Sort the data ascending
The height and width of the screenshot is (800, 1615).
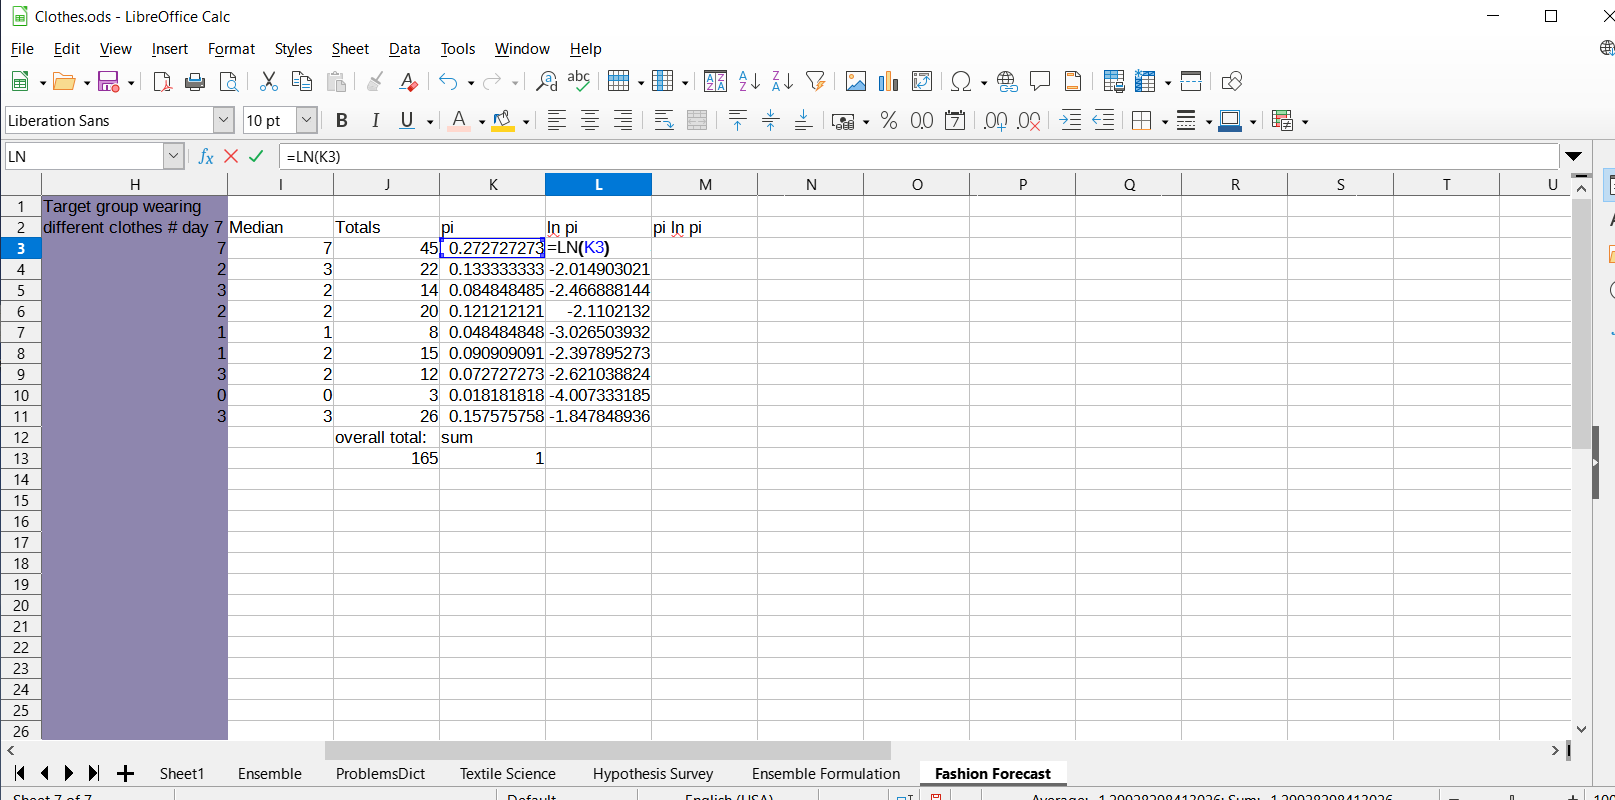749,82
